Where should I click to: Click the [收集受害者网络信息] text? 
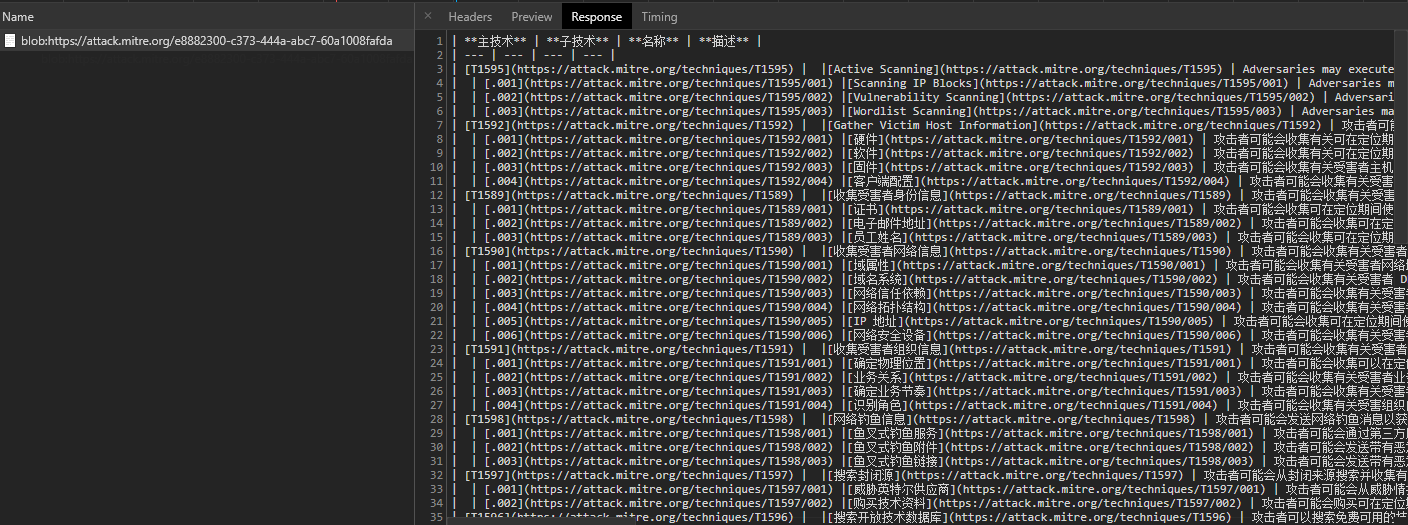(886, 251)
